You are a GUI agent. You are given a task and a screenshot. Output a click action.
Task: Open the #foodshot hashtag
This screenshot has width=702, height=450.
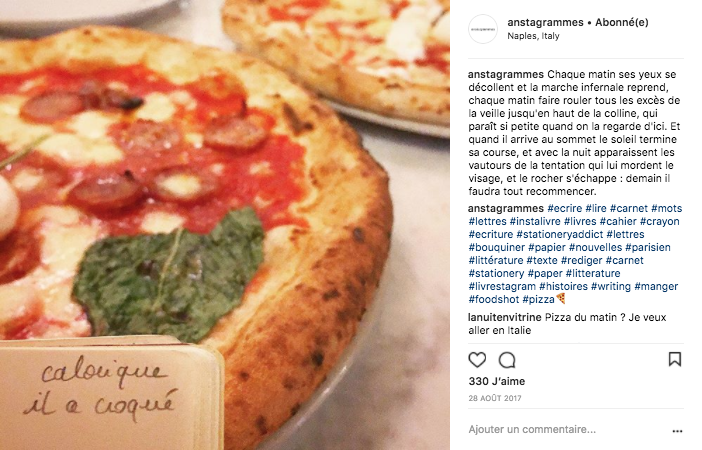pos(494,299)
